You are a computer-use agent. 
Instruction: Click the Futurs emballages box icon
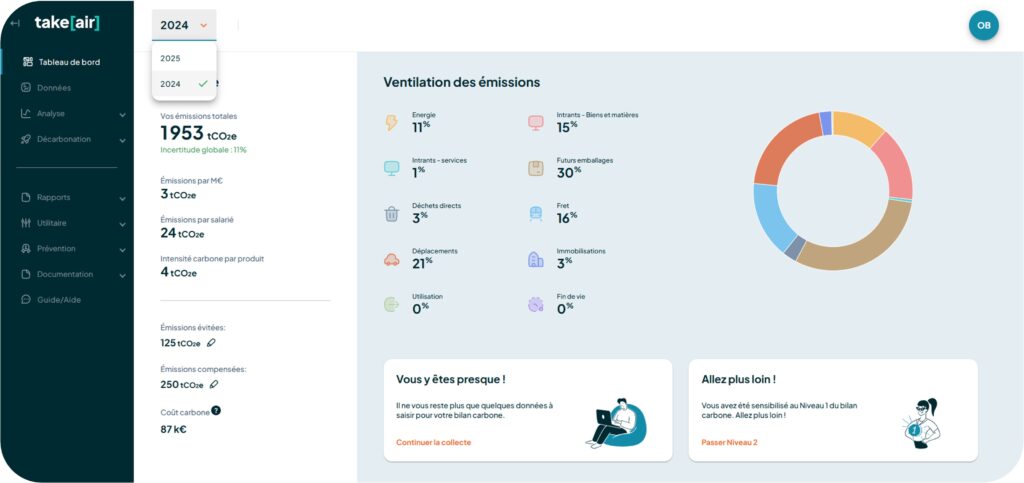(536, 168)
